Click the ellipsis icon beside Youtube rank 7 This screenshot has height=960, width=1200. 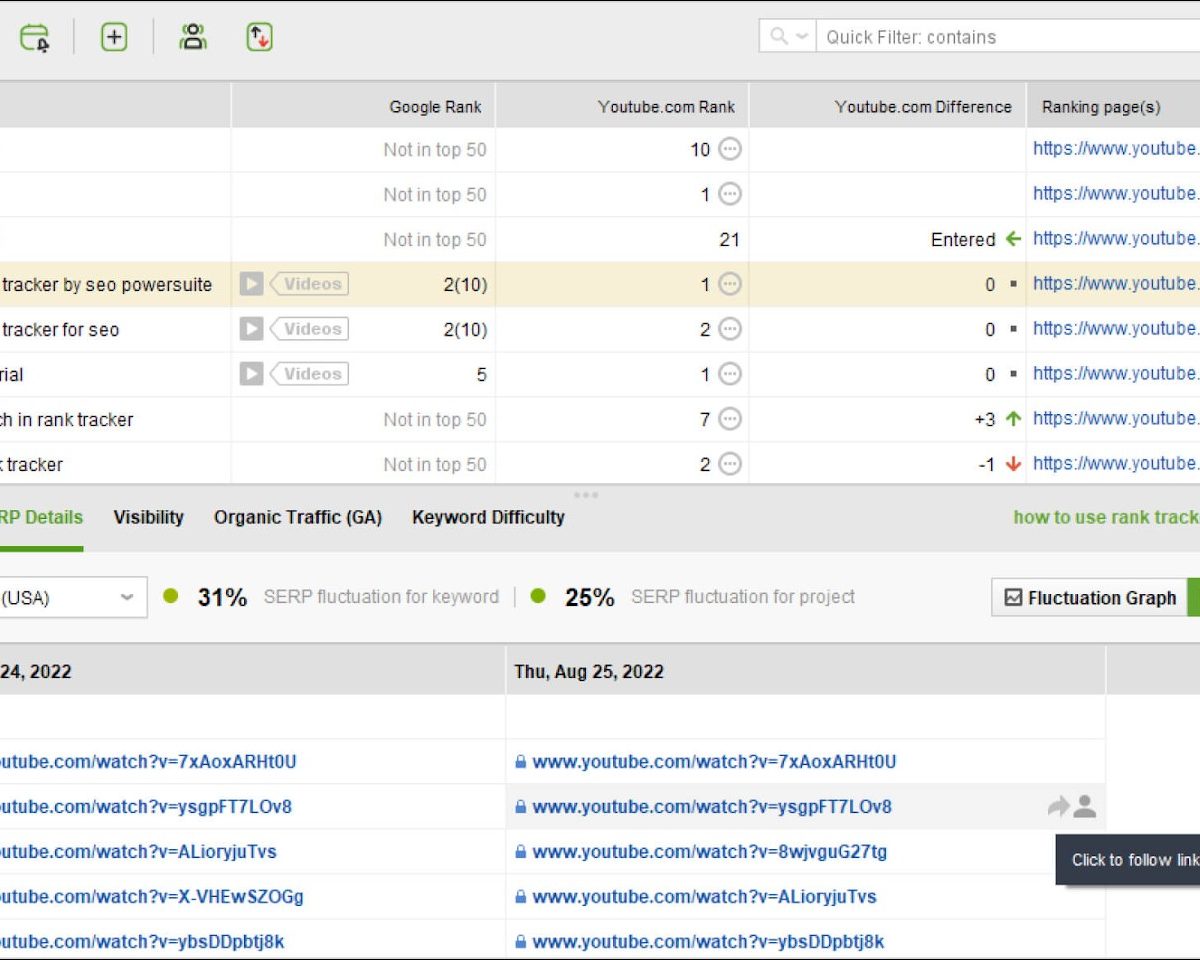click(x=730, y=420)
